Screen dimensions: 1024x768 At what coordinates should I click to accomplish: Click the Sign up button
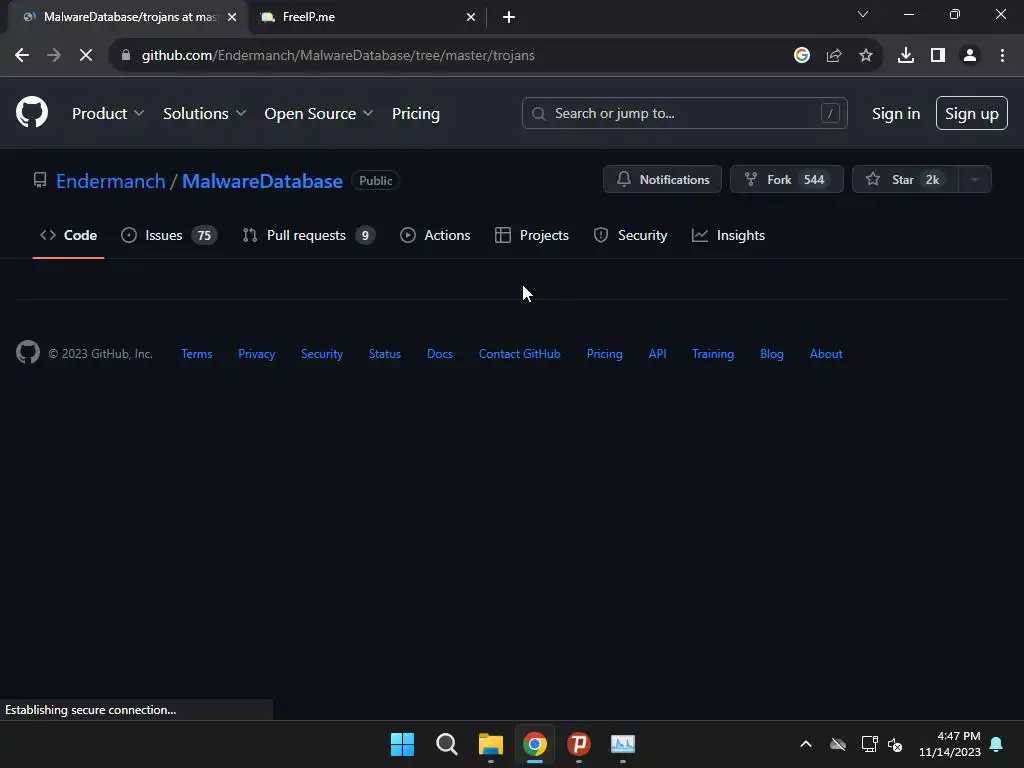coord(971,114)
